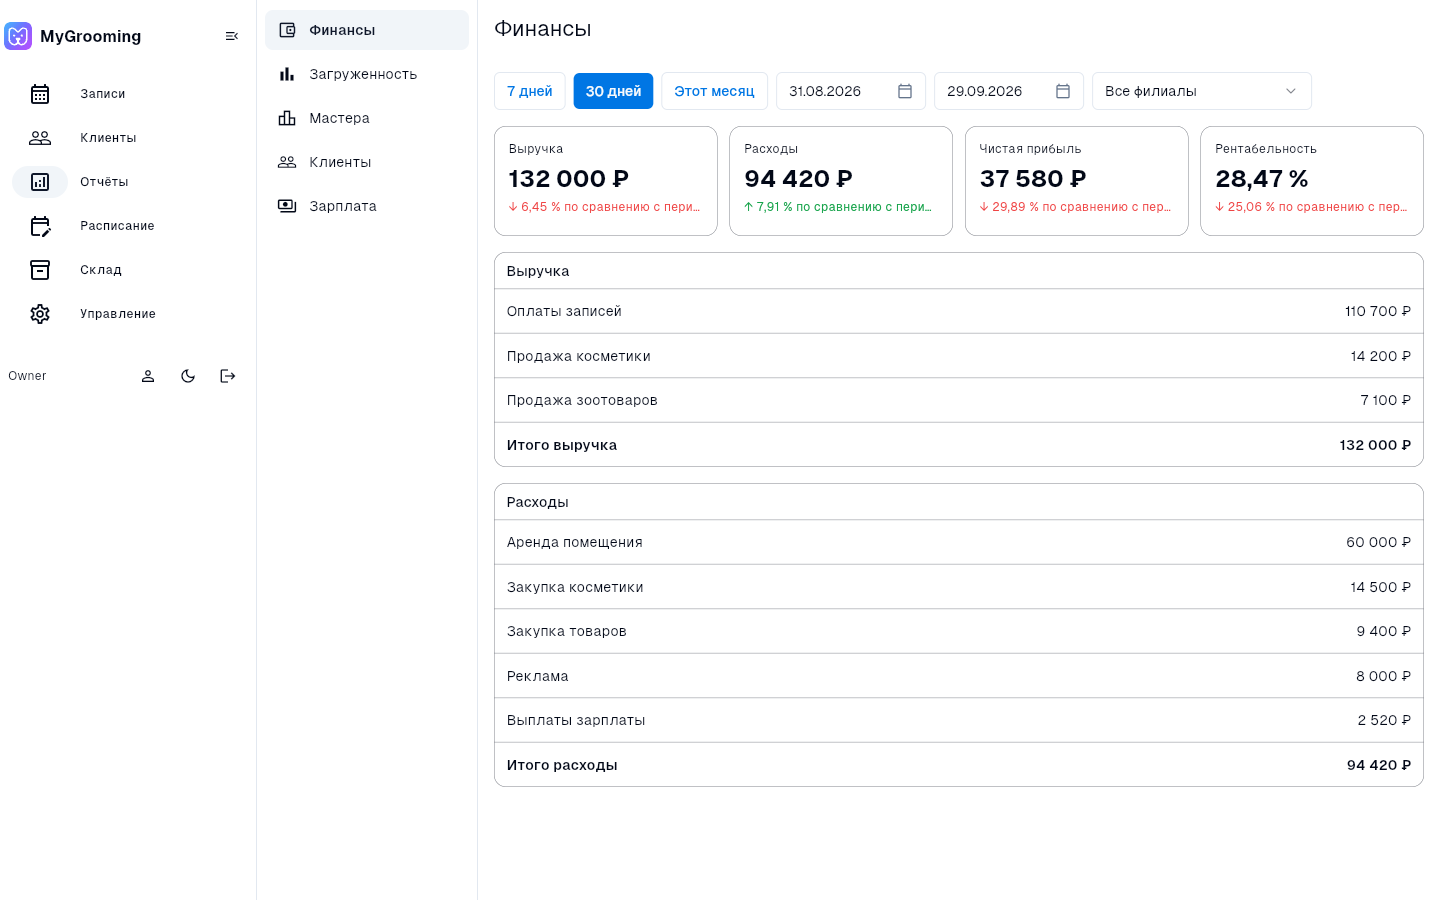Open the Склад archive box icon

click(x=40, y=270)
